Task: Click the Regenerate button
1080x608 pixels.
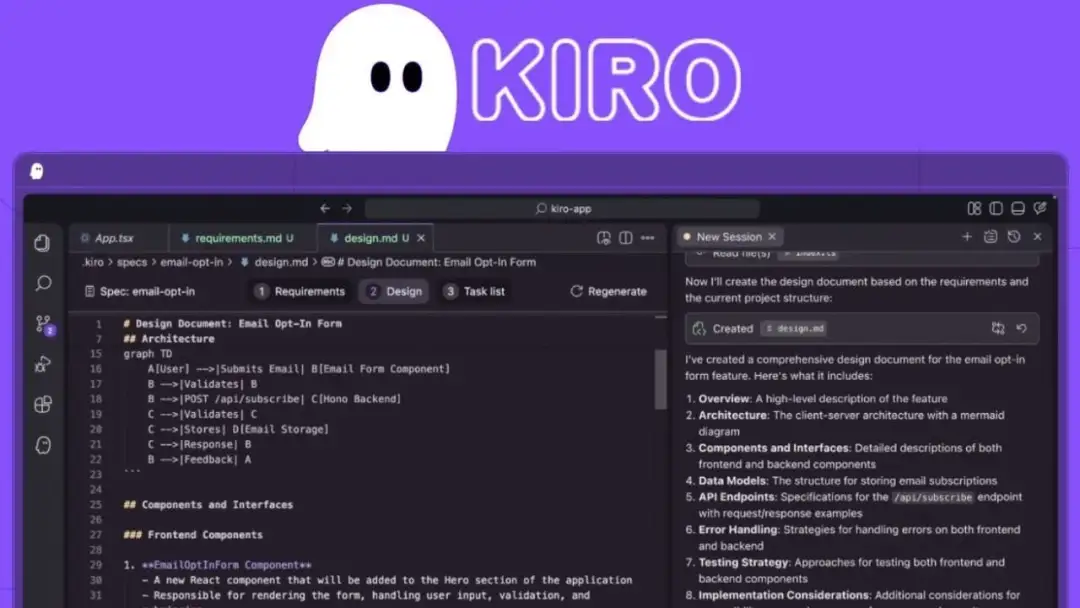Action: pyautogui.click(x=609, y=291)
